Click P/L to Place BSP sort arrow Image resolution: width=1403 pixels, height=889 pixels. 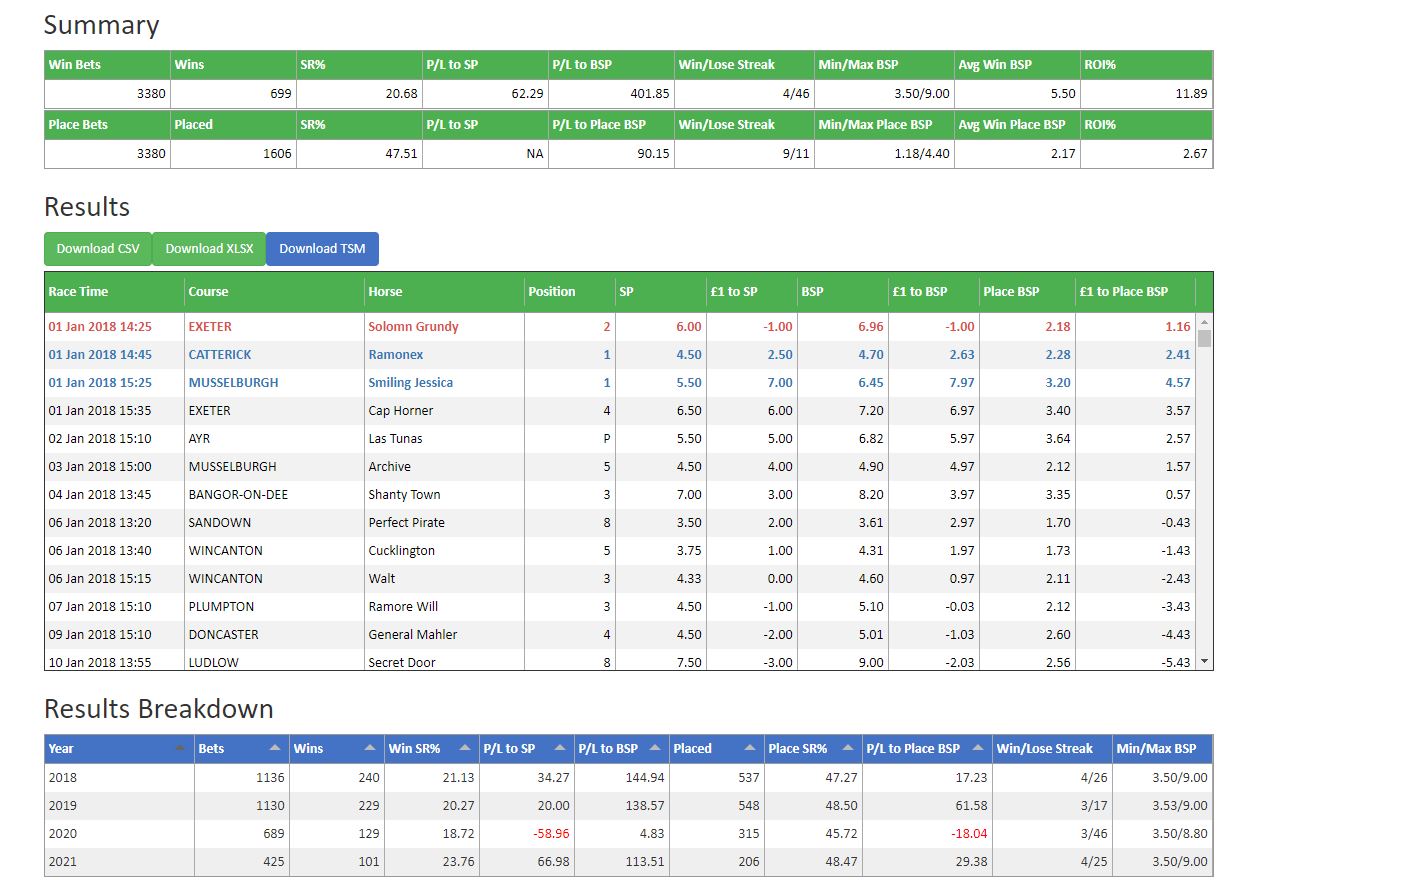[x=978, y=748]
